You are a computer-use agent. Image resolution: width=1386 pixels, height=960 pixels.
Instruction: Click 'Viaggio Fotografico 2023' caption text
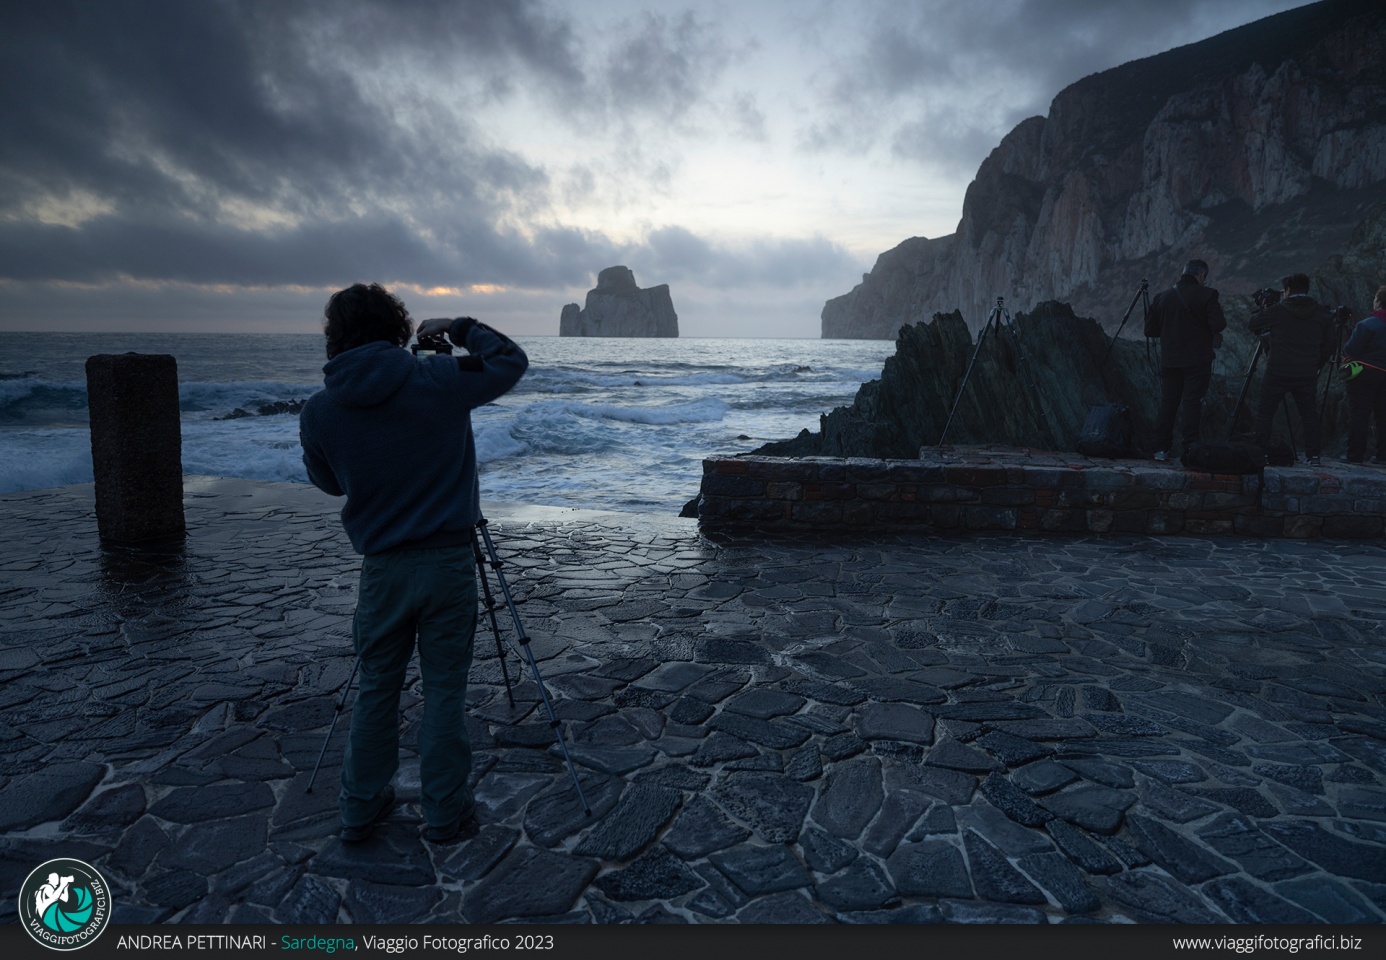pos(457,942)
